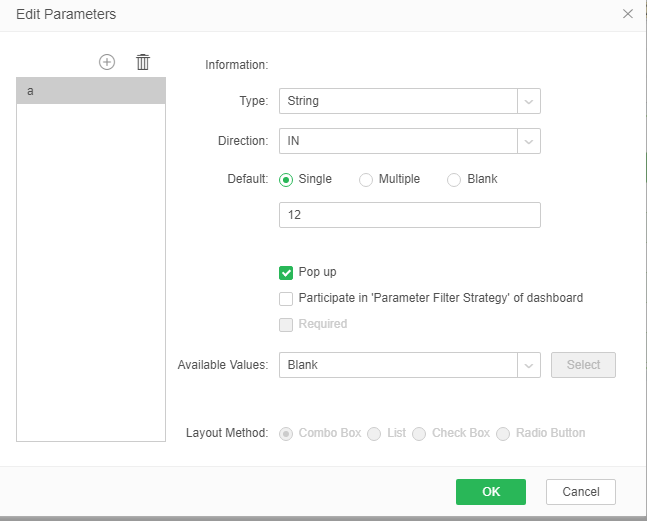Image resolution: width=647 pixels, height=521 pixels.
Task: Choose the Single default radio button
Action: (286, 180)
